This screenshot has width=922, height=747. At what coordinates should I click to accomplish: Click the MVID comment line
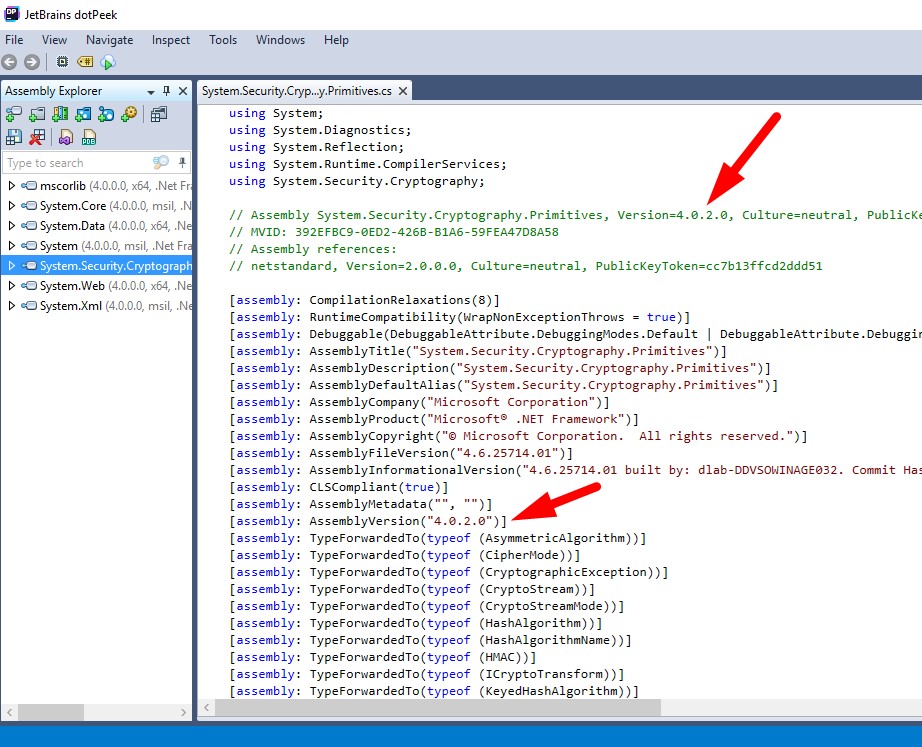click(x=394, y=232)
